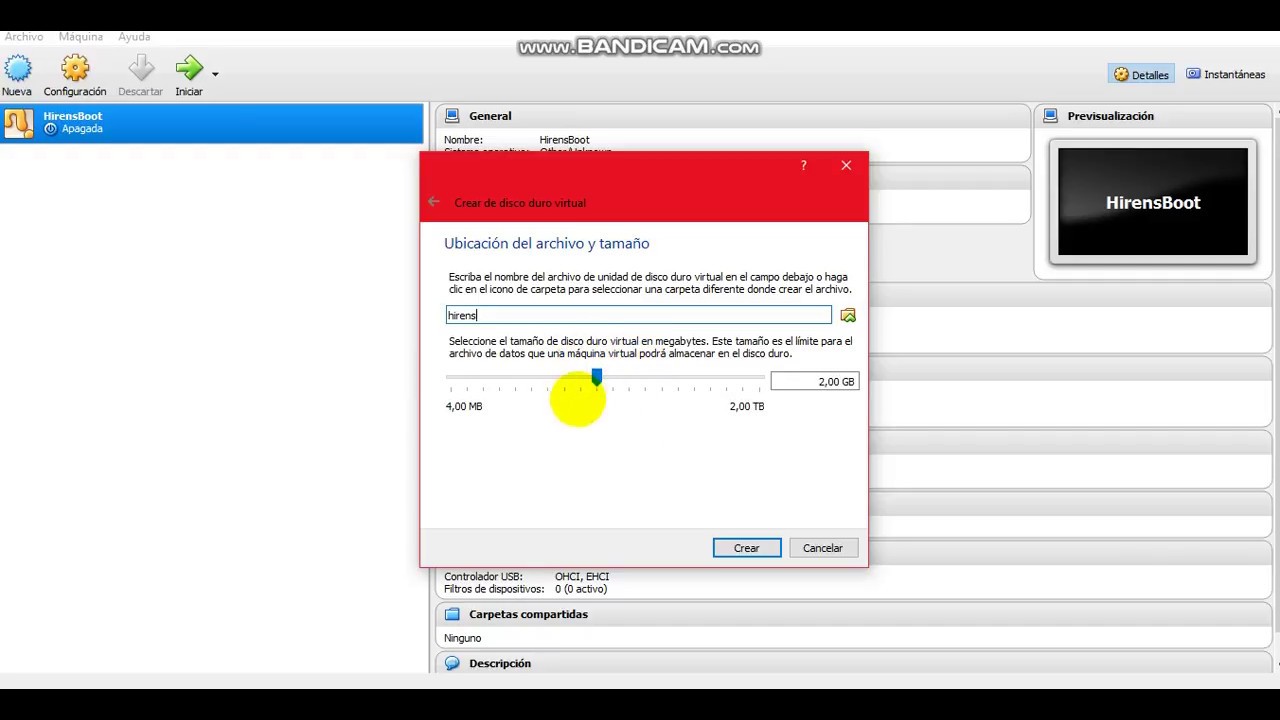Click the 2,00 GB size field
Viewport: 1280px width, 720px height.
[814, 381]
